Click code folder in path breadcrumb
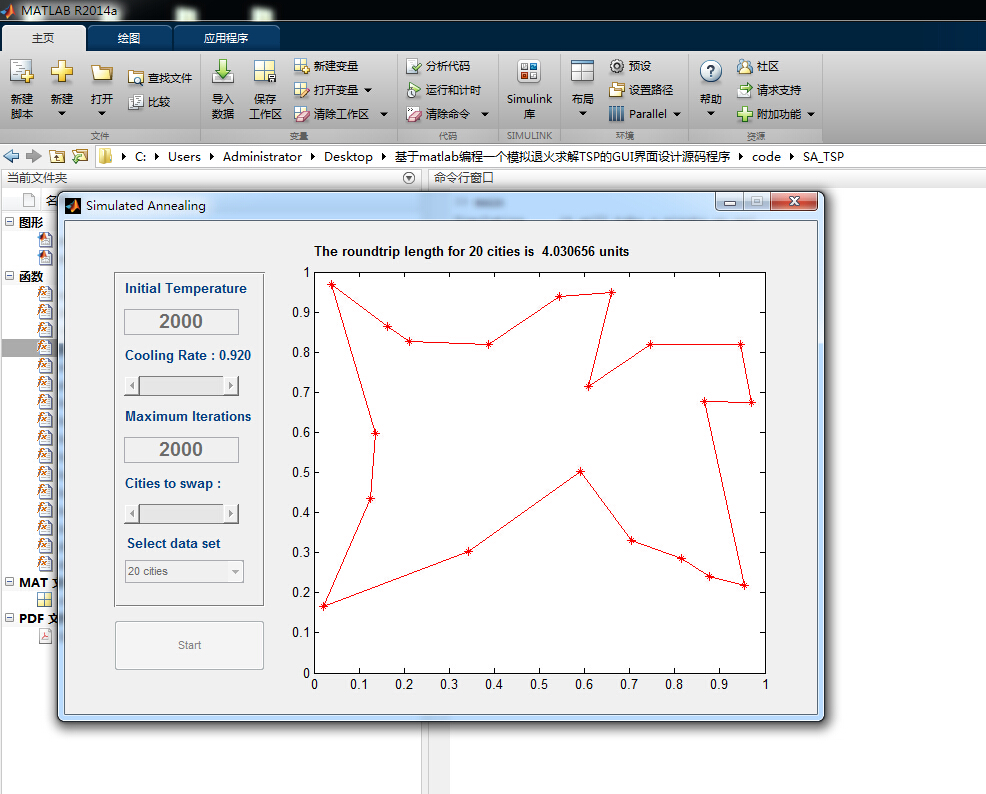The height and width of the screenshot is (794, 986). [766, 157]
